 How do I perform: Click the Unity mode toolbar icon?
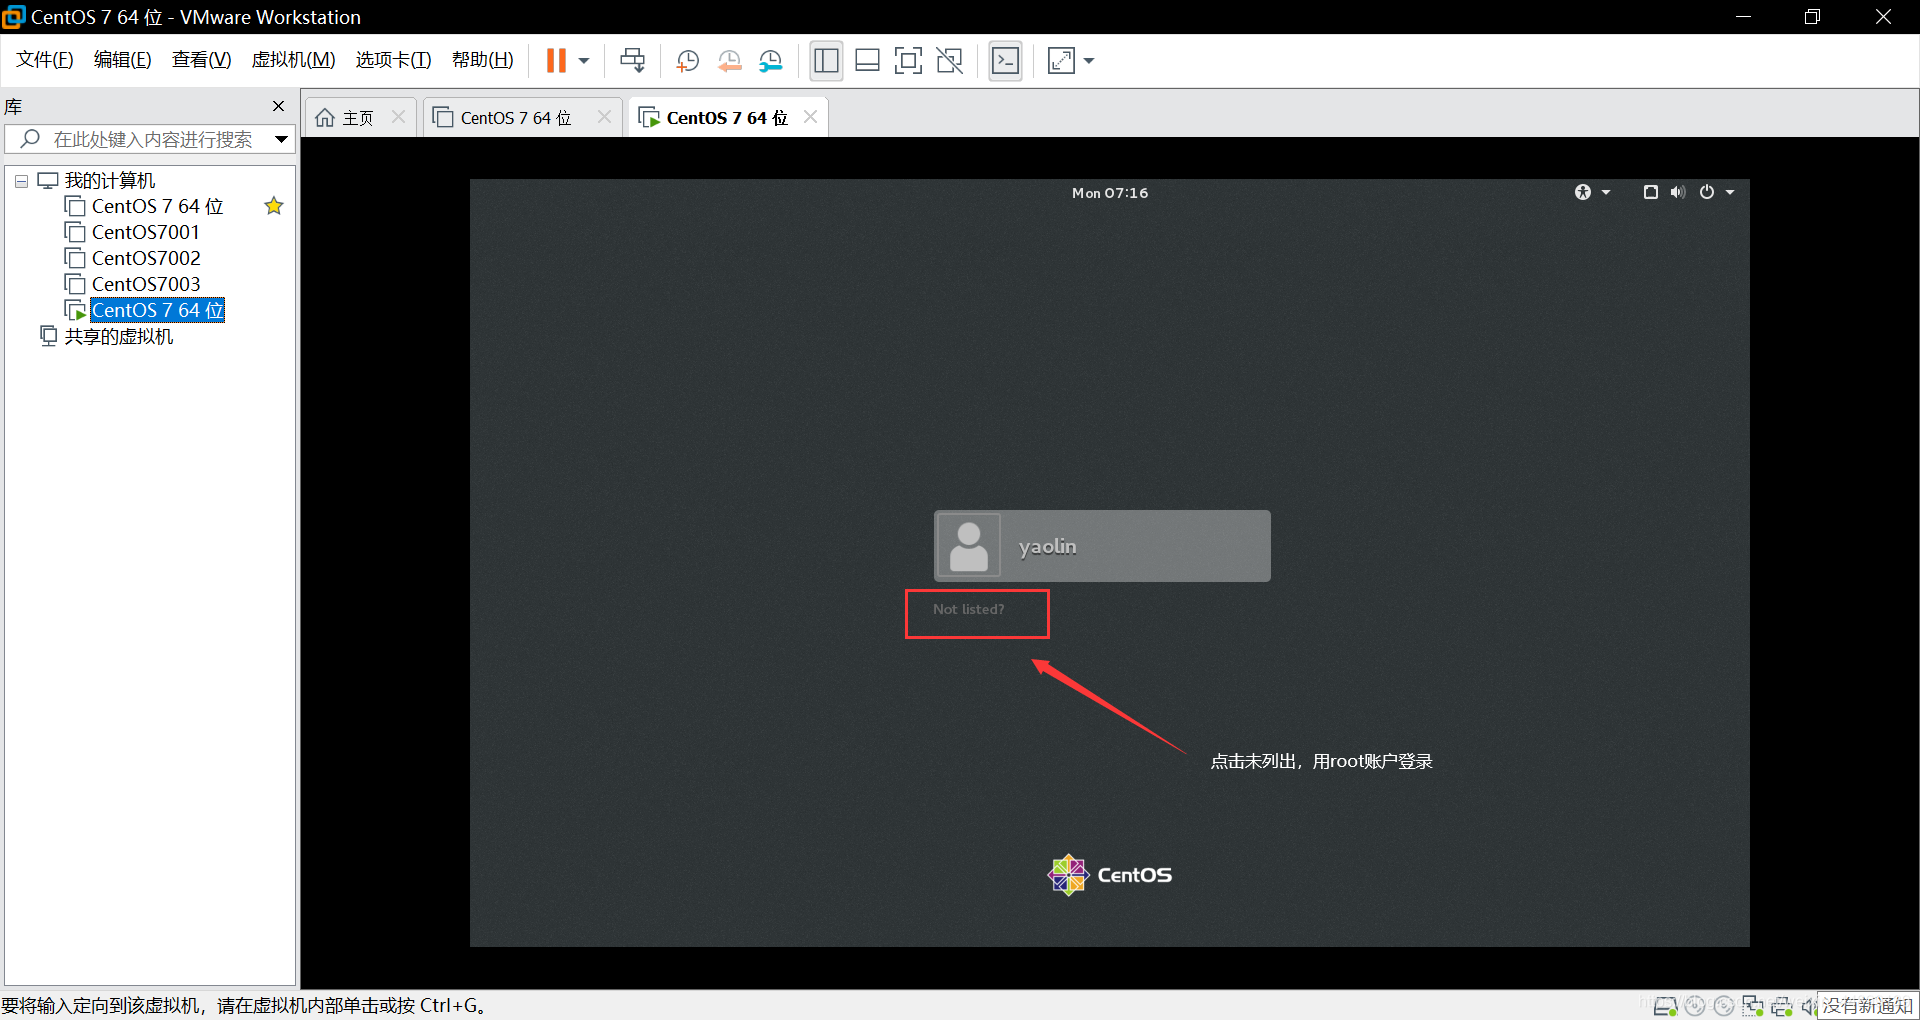[949, 61]
